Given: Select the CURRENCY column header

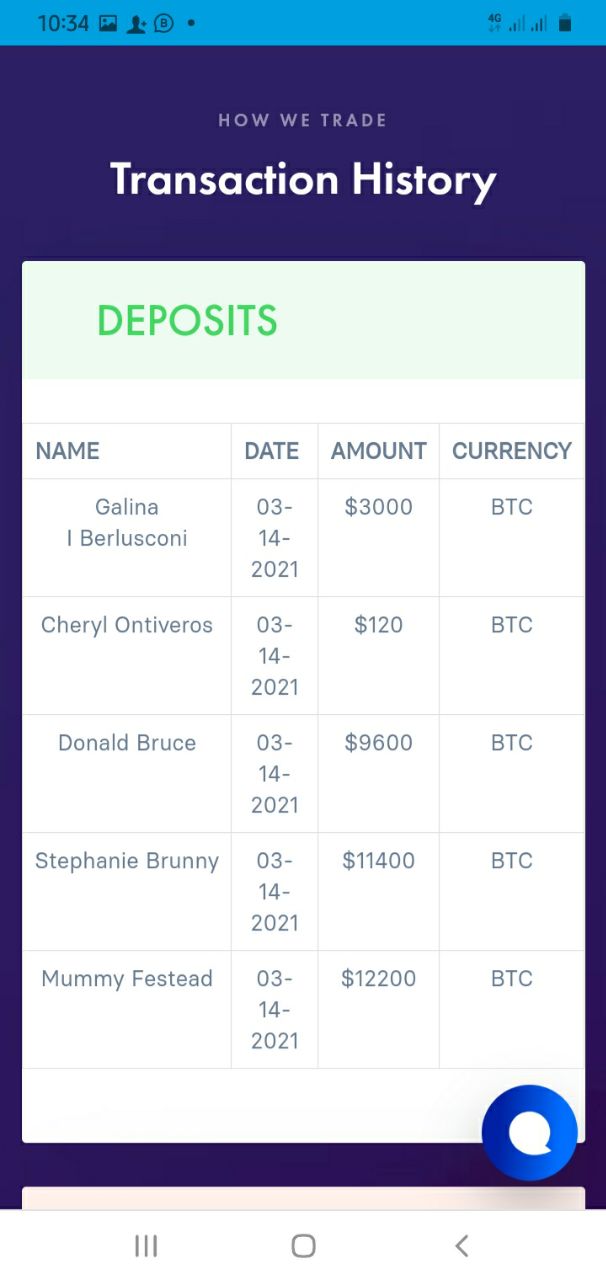Looking at the screenshot, I should 512,451.
